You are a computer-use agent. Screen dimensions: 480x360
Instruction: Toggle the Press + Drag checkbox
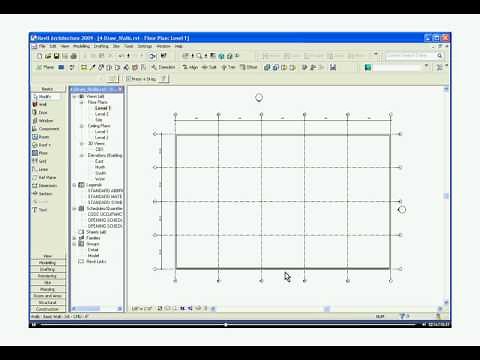click(128, 79)
